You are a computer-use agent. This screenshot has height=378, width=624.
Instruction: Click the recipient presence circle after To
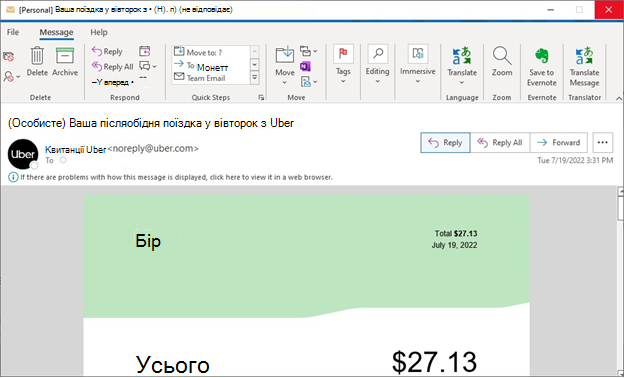click(63, 160)
